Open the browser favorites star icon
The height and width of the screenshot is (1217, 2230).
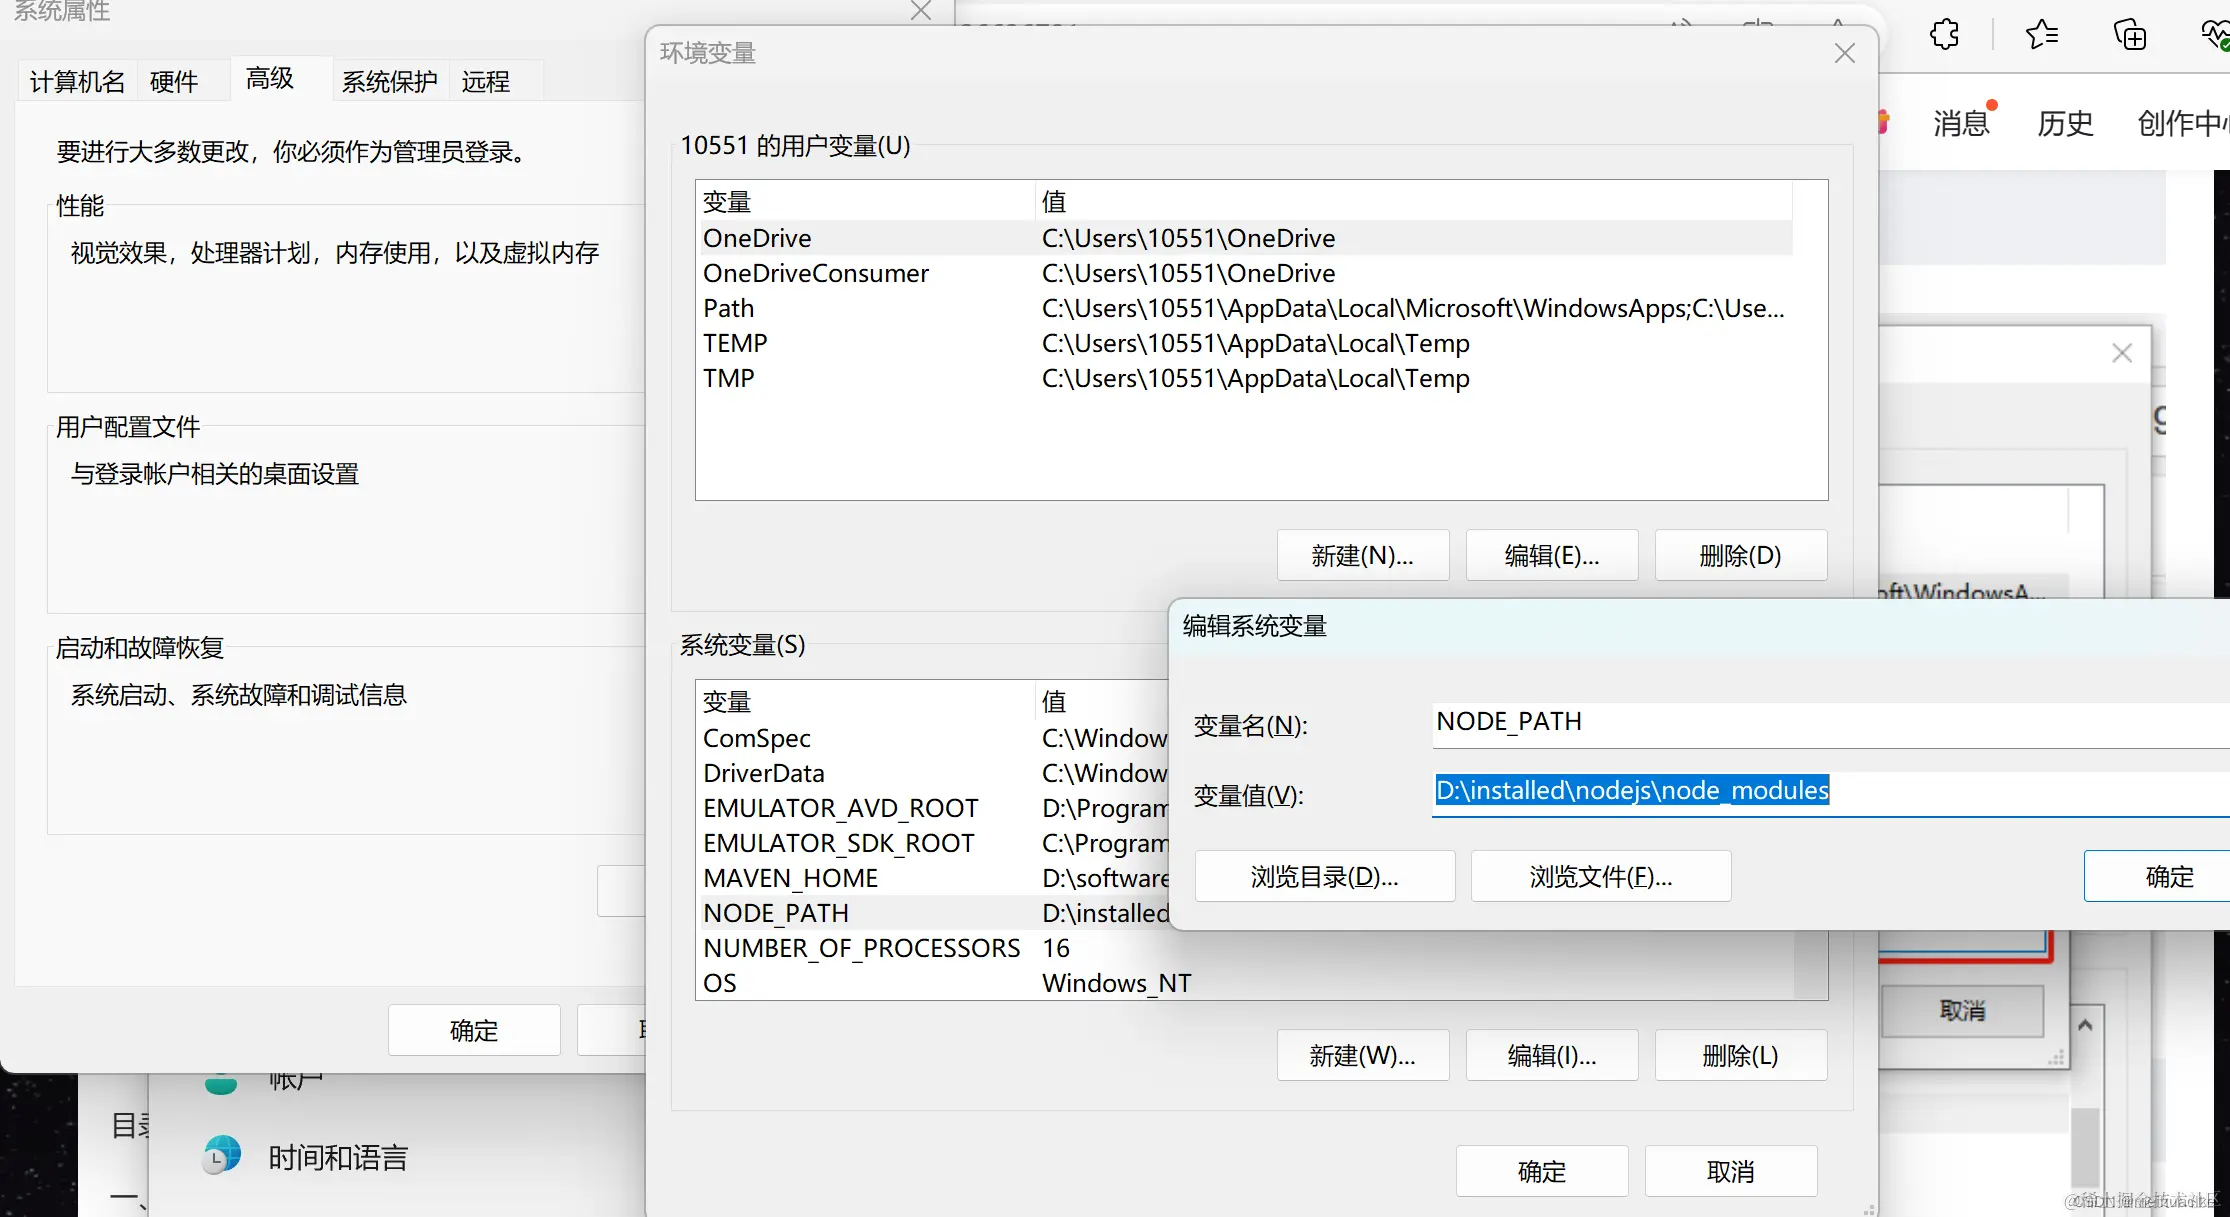click(2041, 35)
